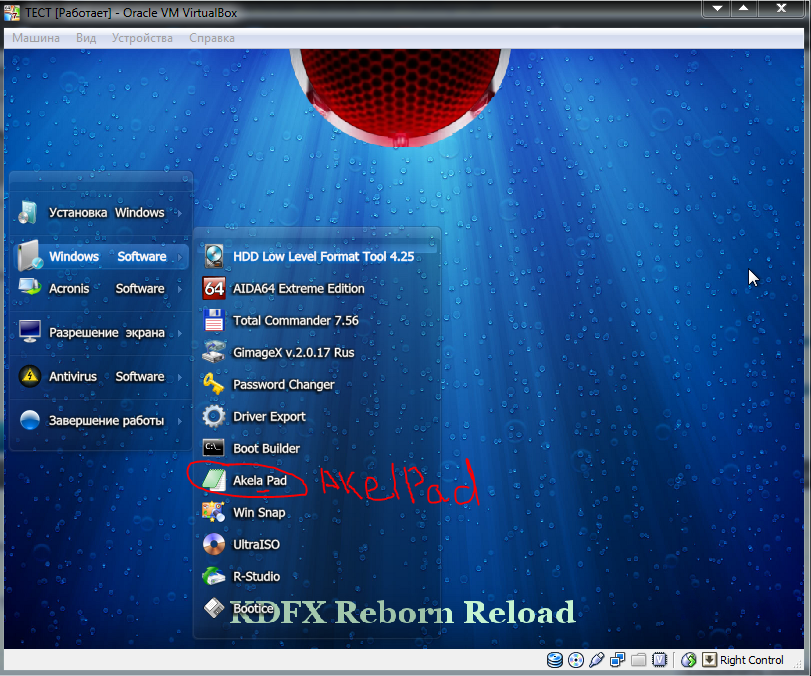The width and height of the screenshot is (811, 676).
Task: Expand Установка Windows submenu arrow
Action: tap(179, 213)
